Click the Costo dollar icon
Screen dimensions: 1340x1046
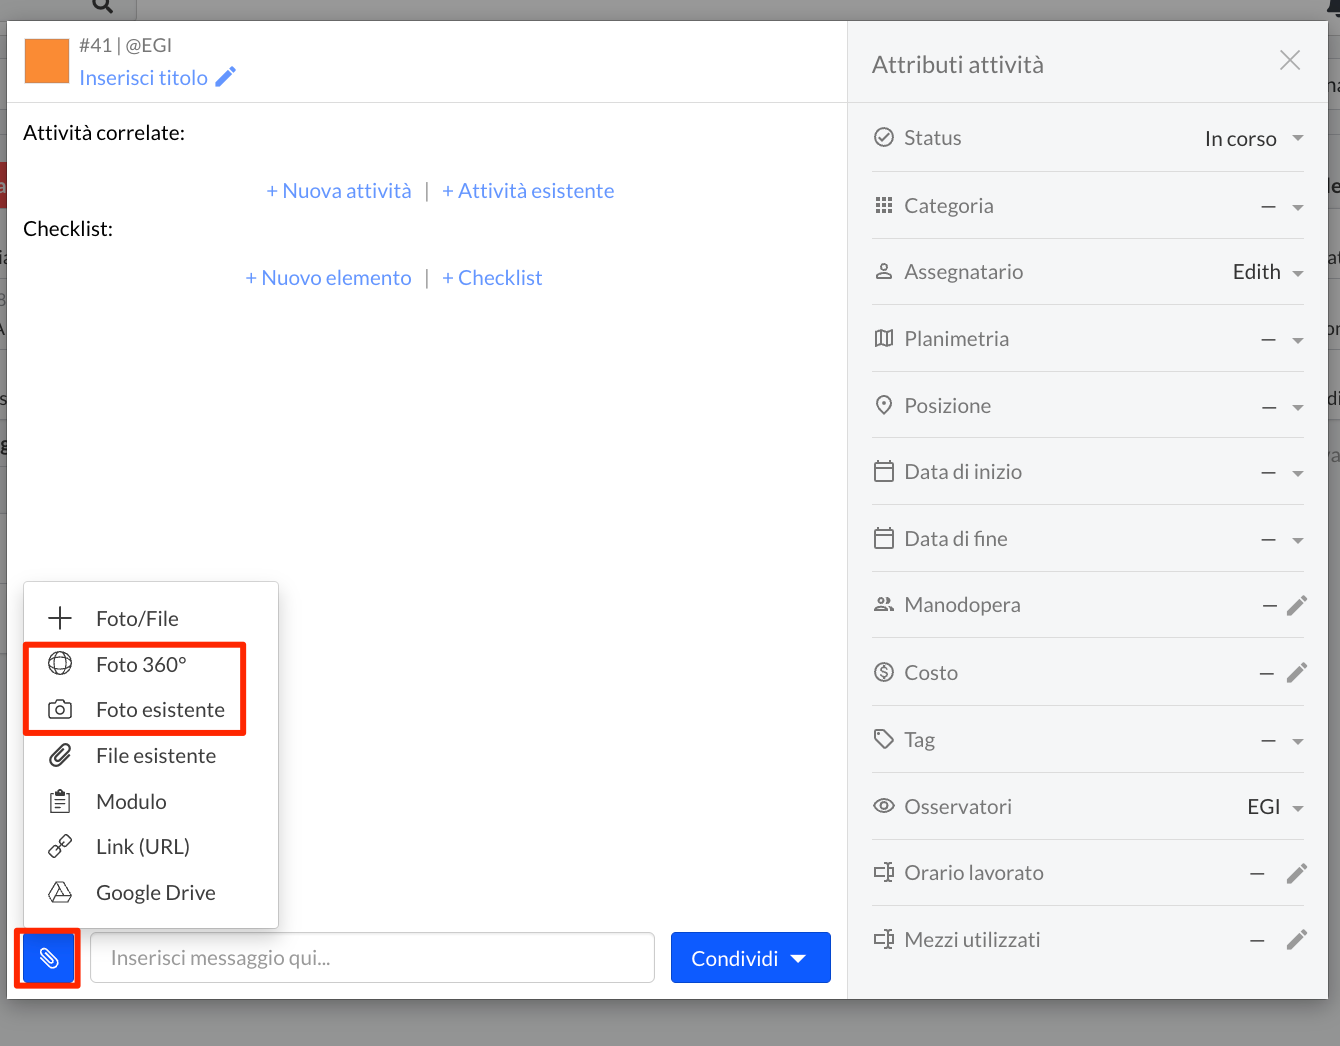click(884, 672)
